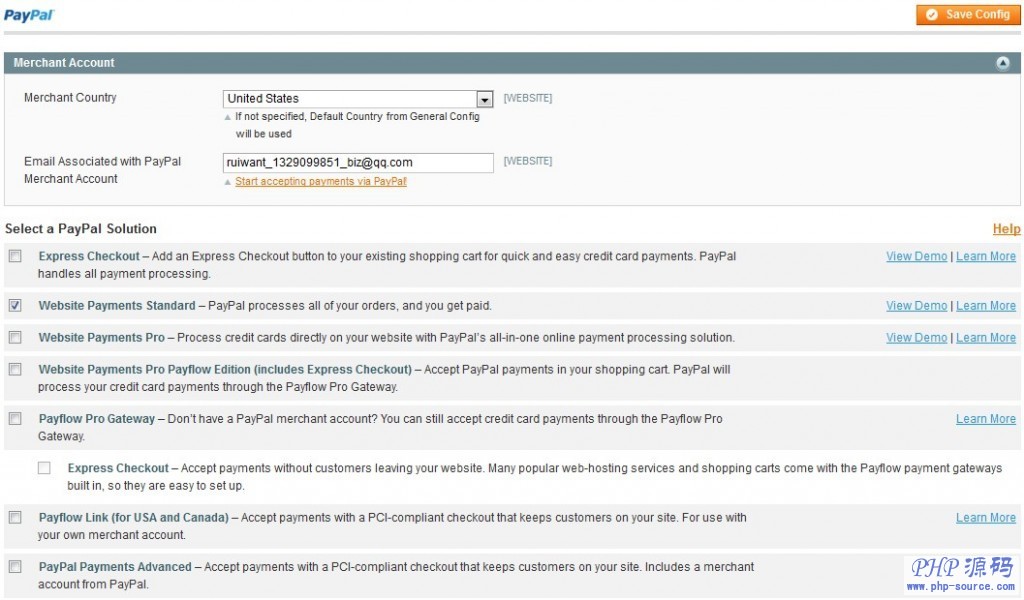
Task: Click the checkmark icon on Save Config
Action: pos(932,15)
